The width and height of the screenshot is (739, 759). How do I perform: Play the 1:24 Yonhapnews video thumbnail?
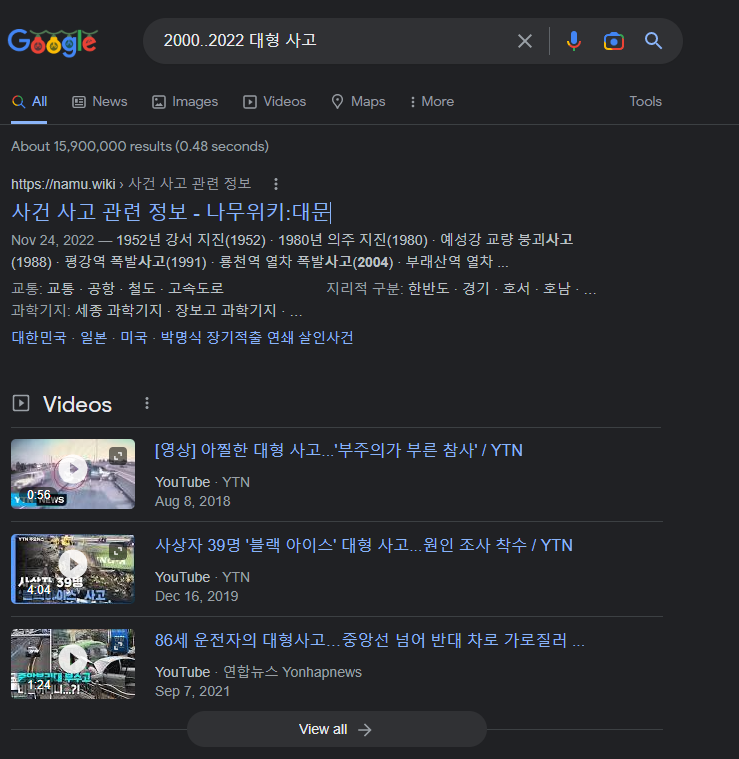tap(73, 664)
